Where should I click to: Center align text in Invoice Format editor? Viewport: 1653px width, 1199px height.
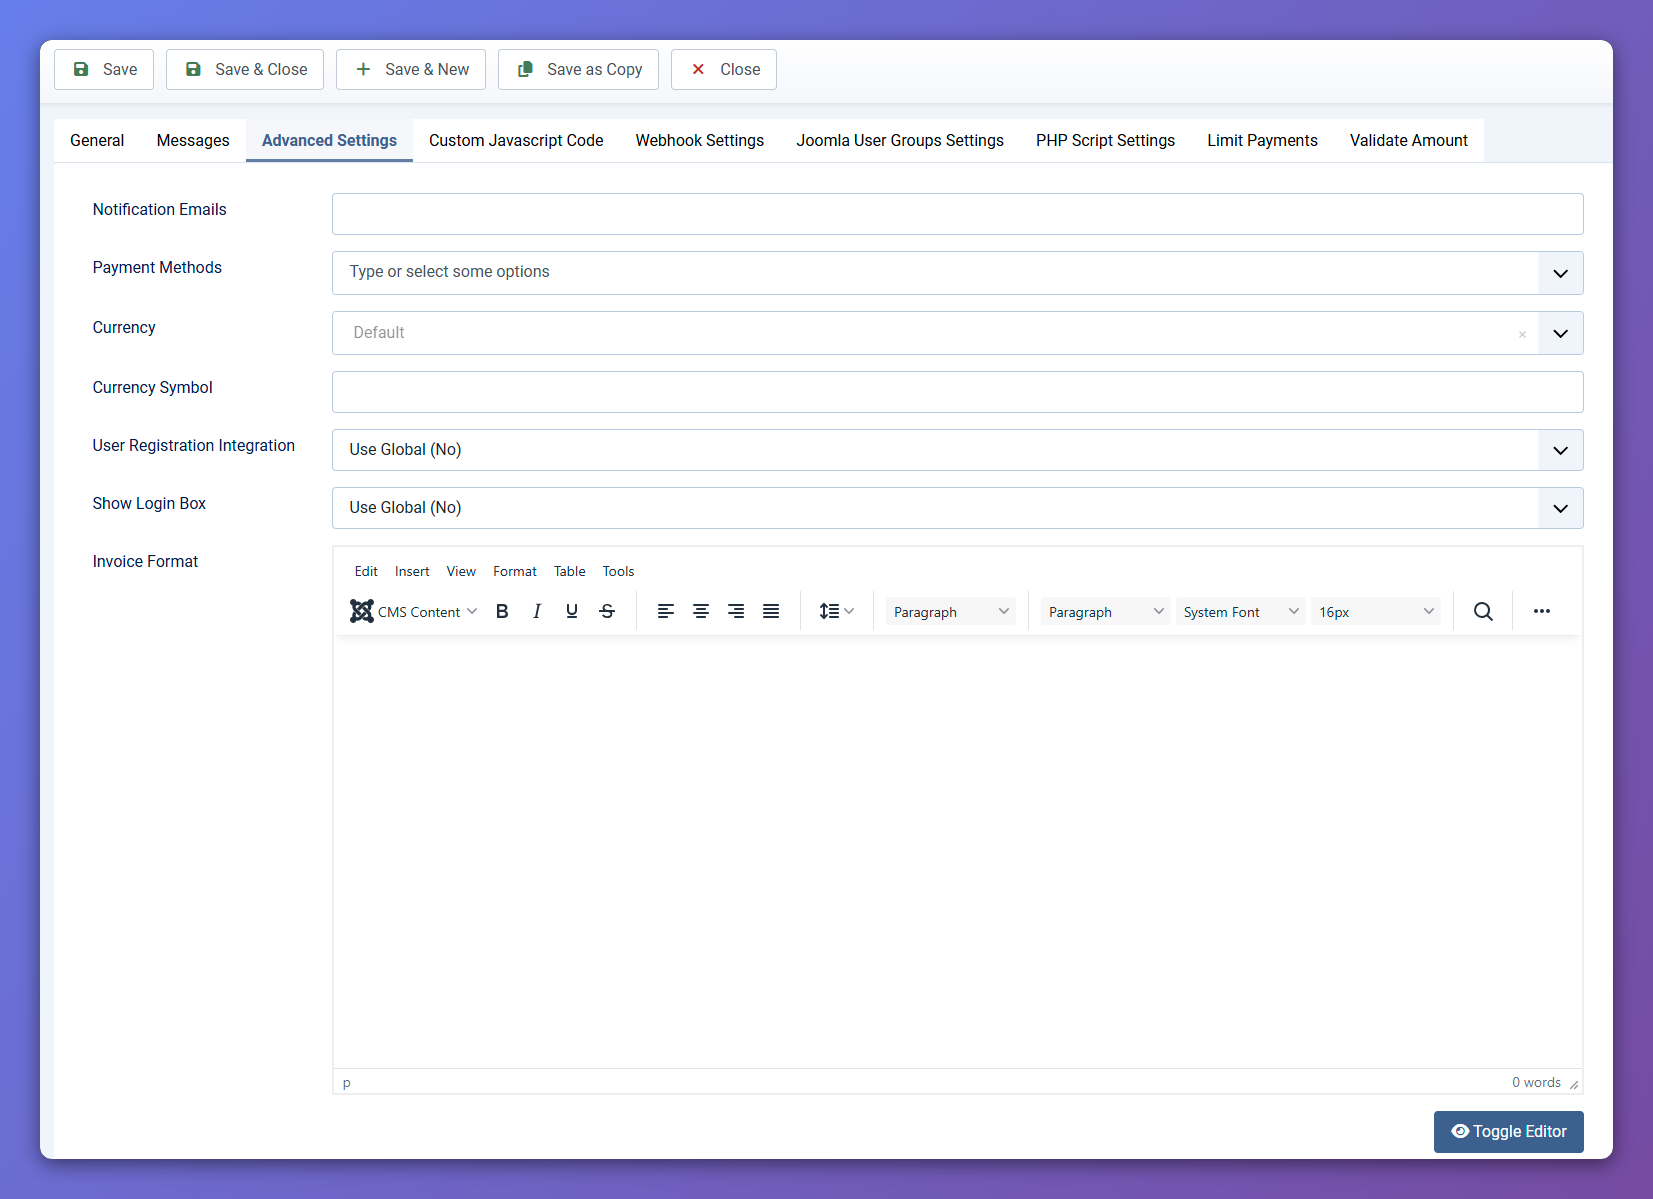click(x=701, y=611)
